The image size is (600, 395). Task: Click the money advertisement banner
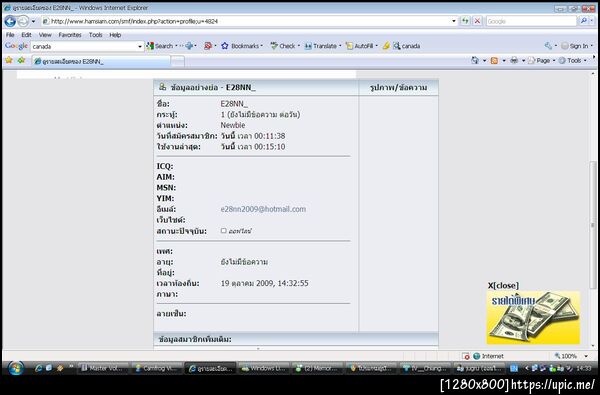tap(533, 317)
